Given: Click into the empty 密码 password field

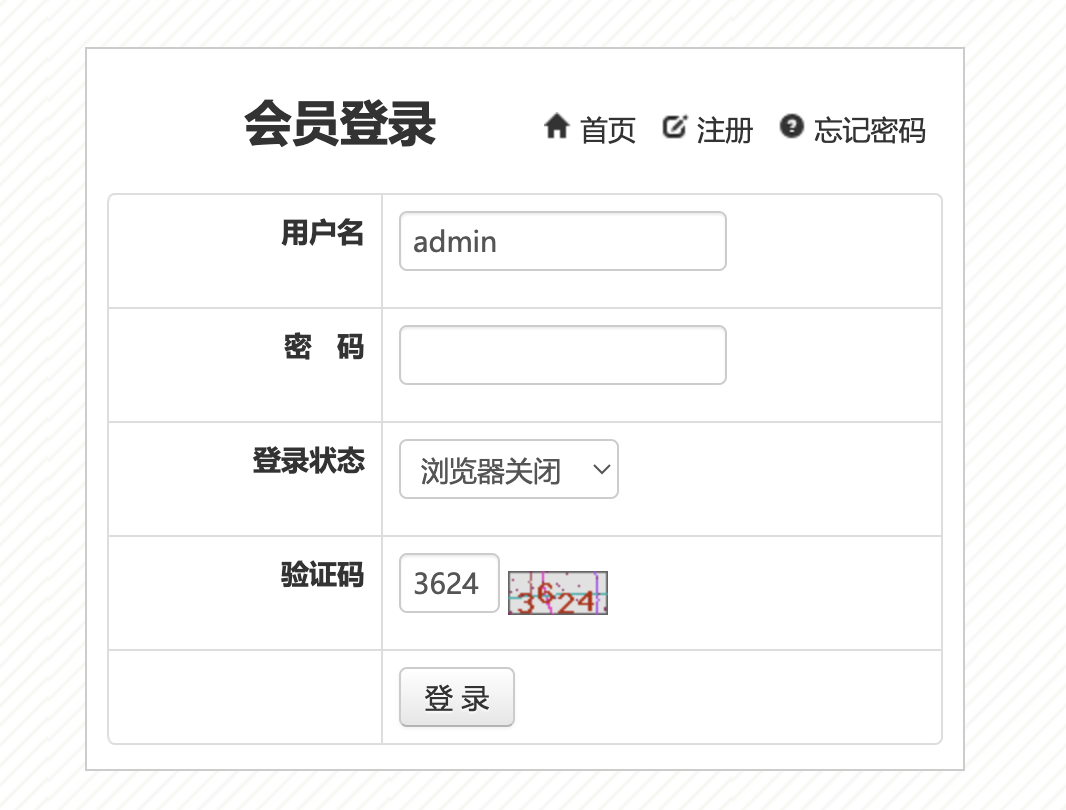Looking at the screenshot, I should [x=562, y=355].
